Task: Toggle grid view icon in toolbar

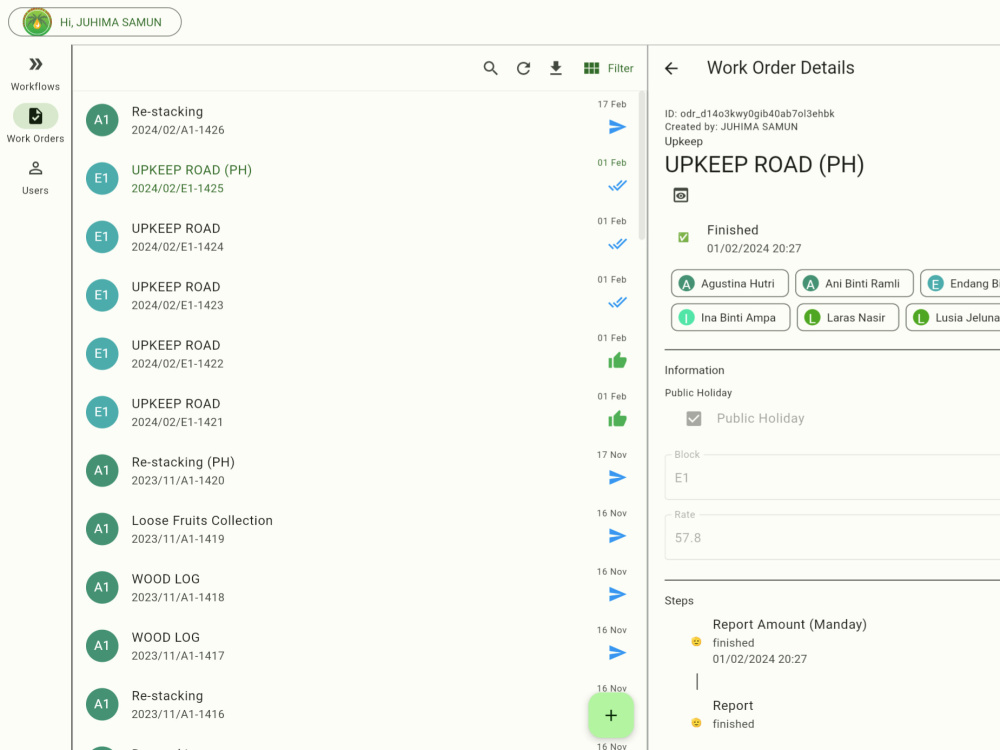Action: [x=591, y=68]
